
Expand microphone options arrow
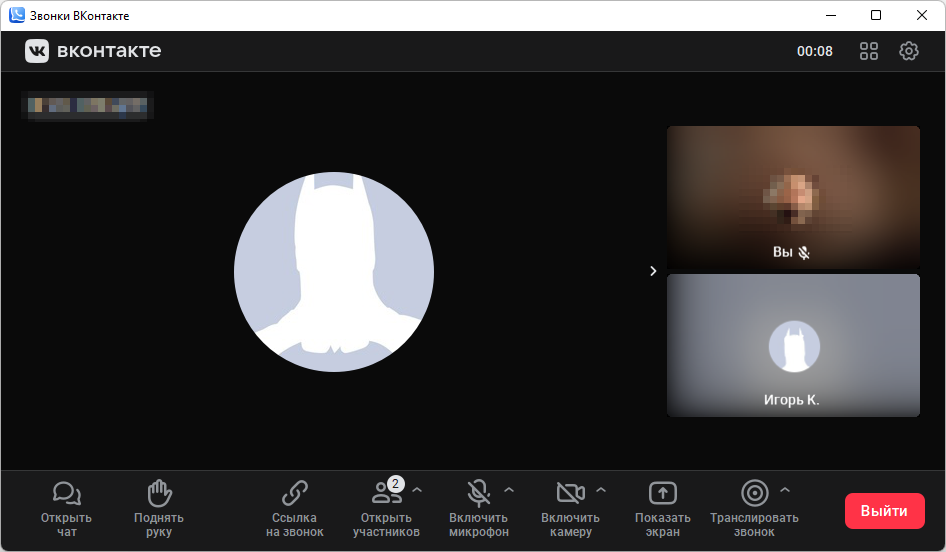509,490
